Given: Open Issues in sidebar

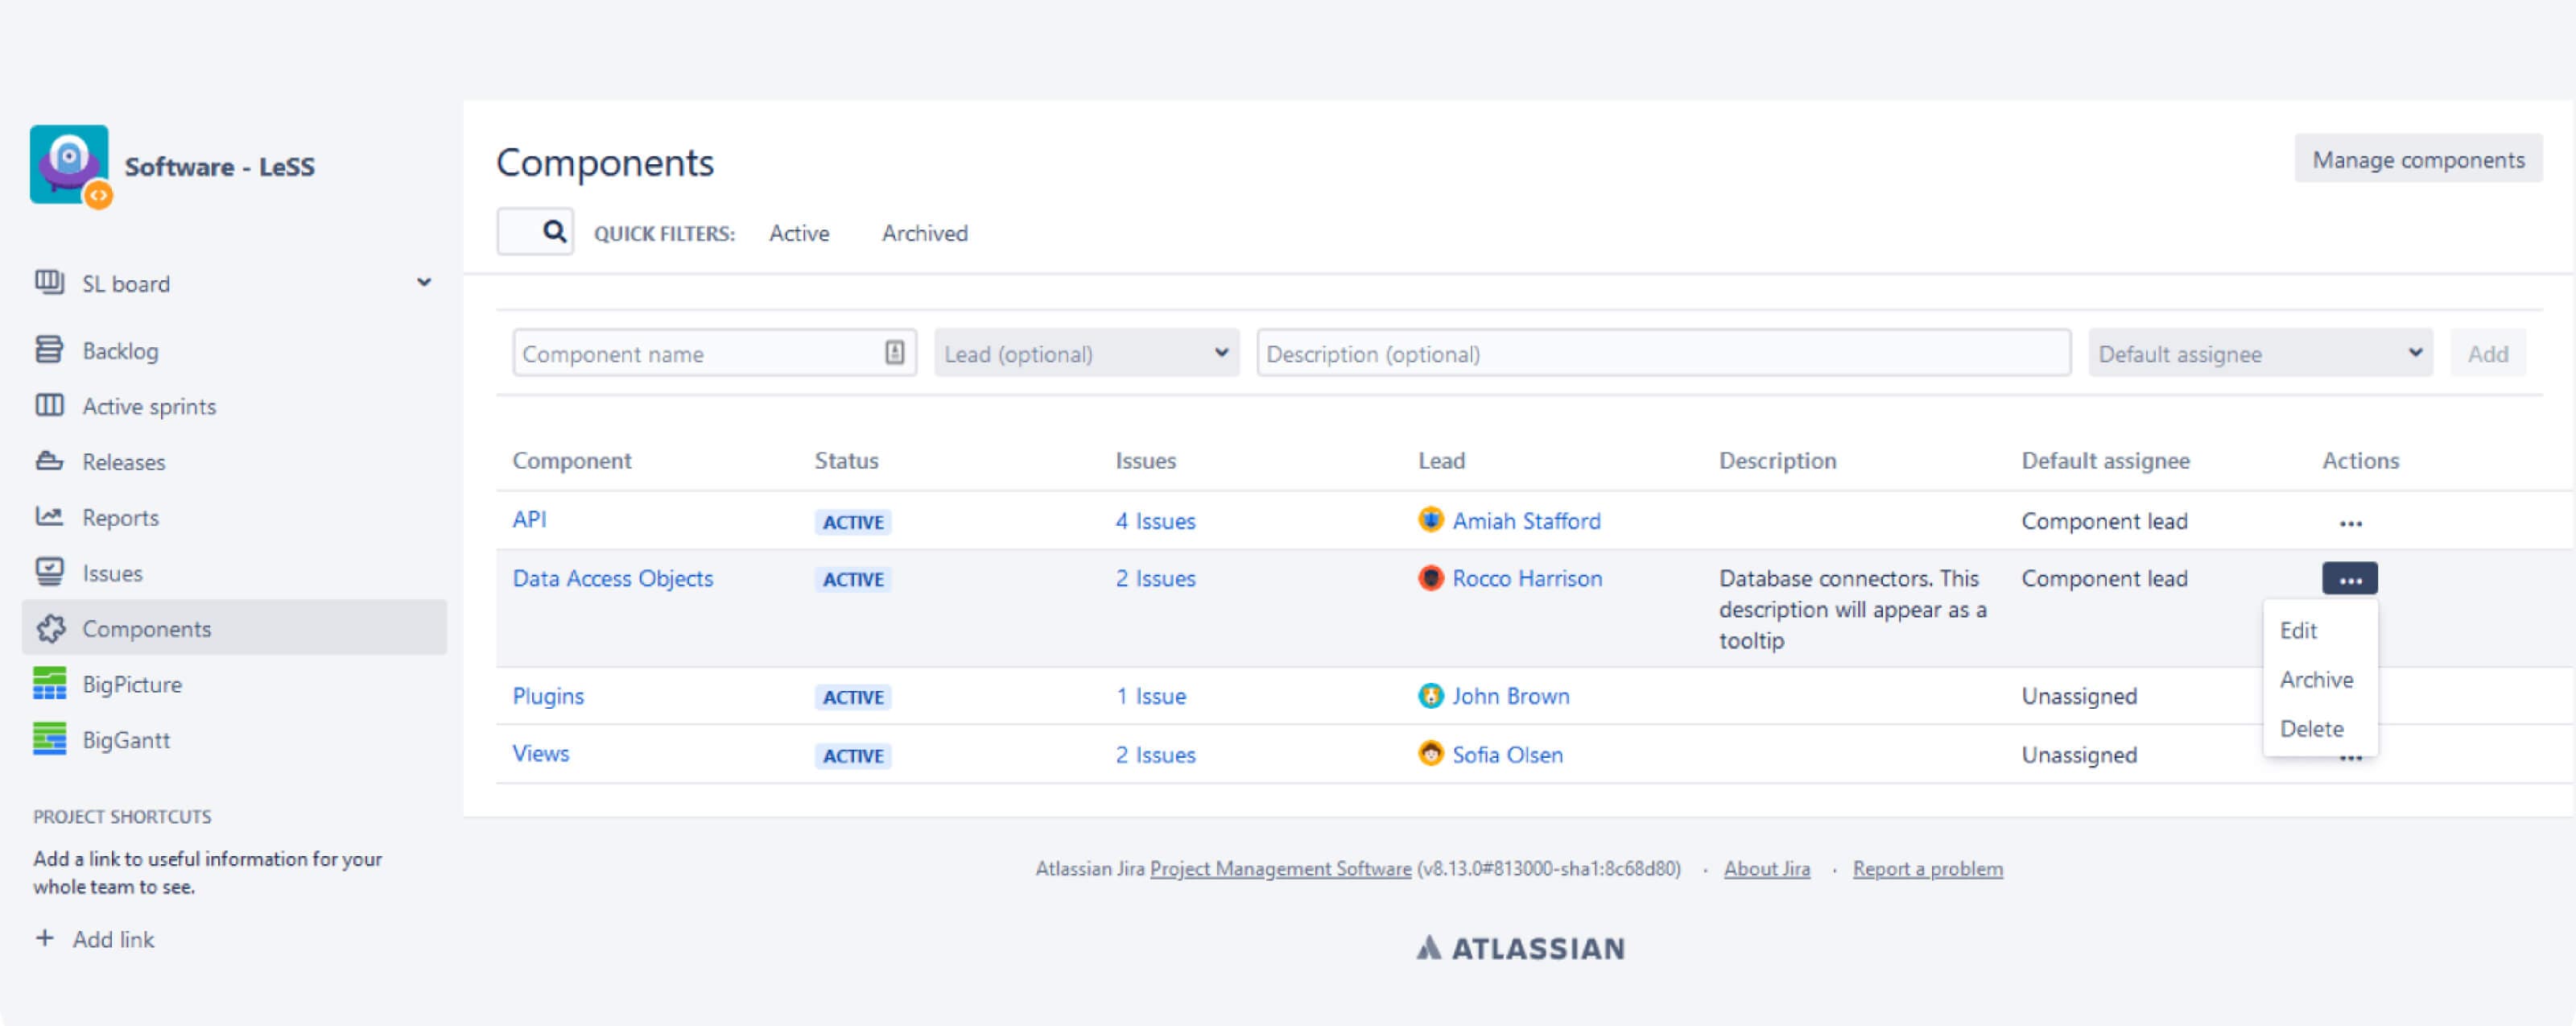Looking at the screenshot, I should tap(112, 573).
